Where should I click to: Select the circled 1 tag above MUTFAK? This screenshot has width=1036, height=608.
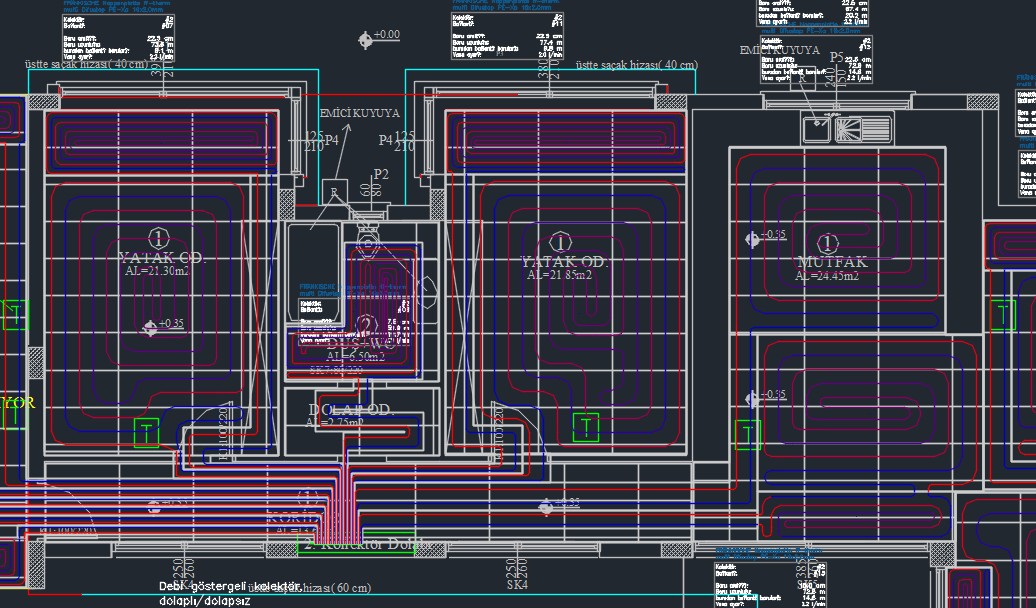(828, 243)
